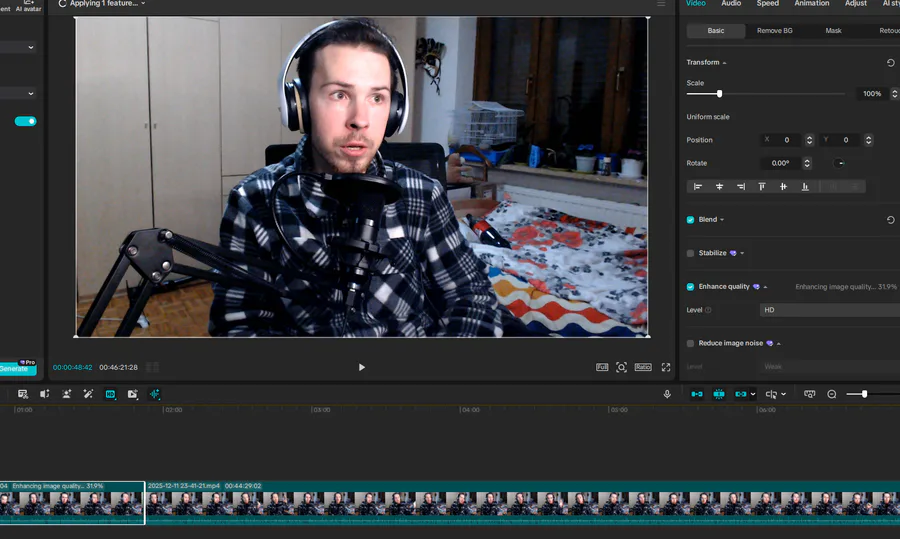Align clip to bottom edge
900x539 pixels.
tap(805, 187)
